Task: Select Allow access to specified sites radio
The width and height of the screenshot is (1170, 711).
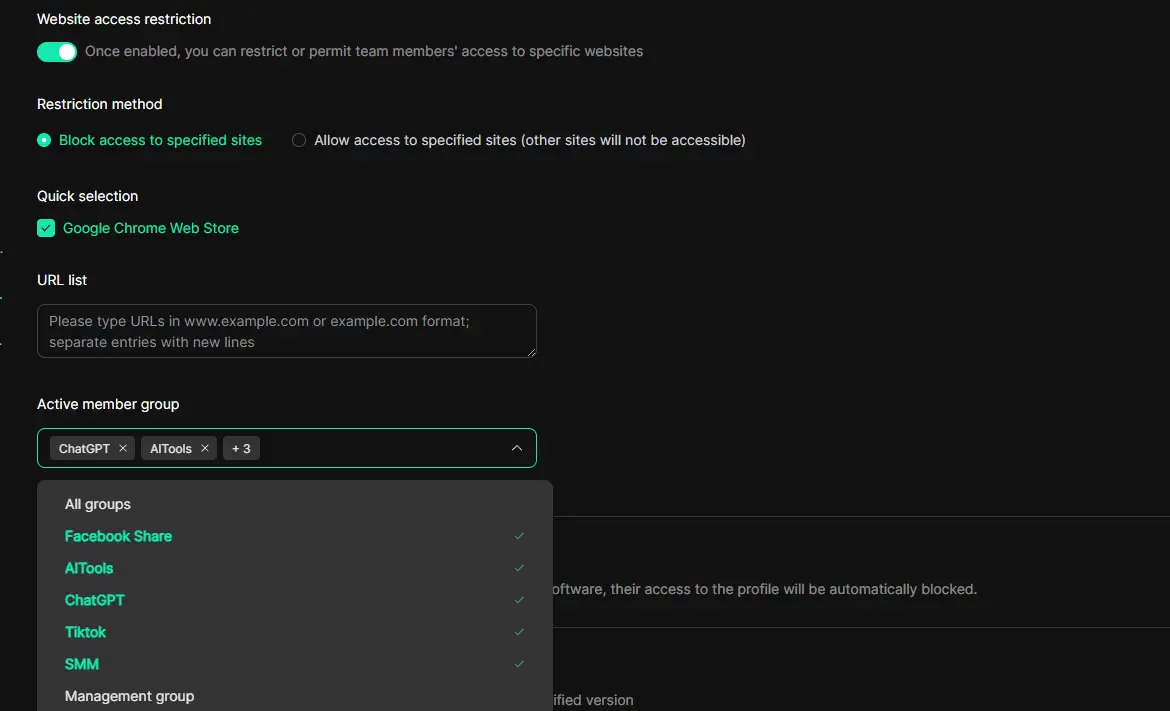Action: tap(298, 140)
